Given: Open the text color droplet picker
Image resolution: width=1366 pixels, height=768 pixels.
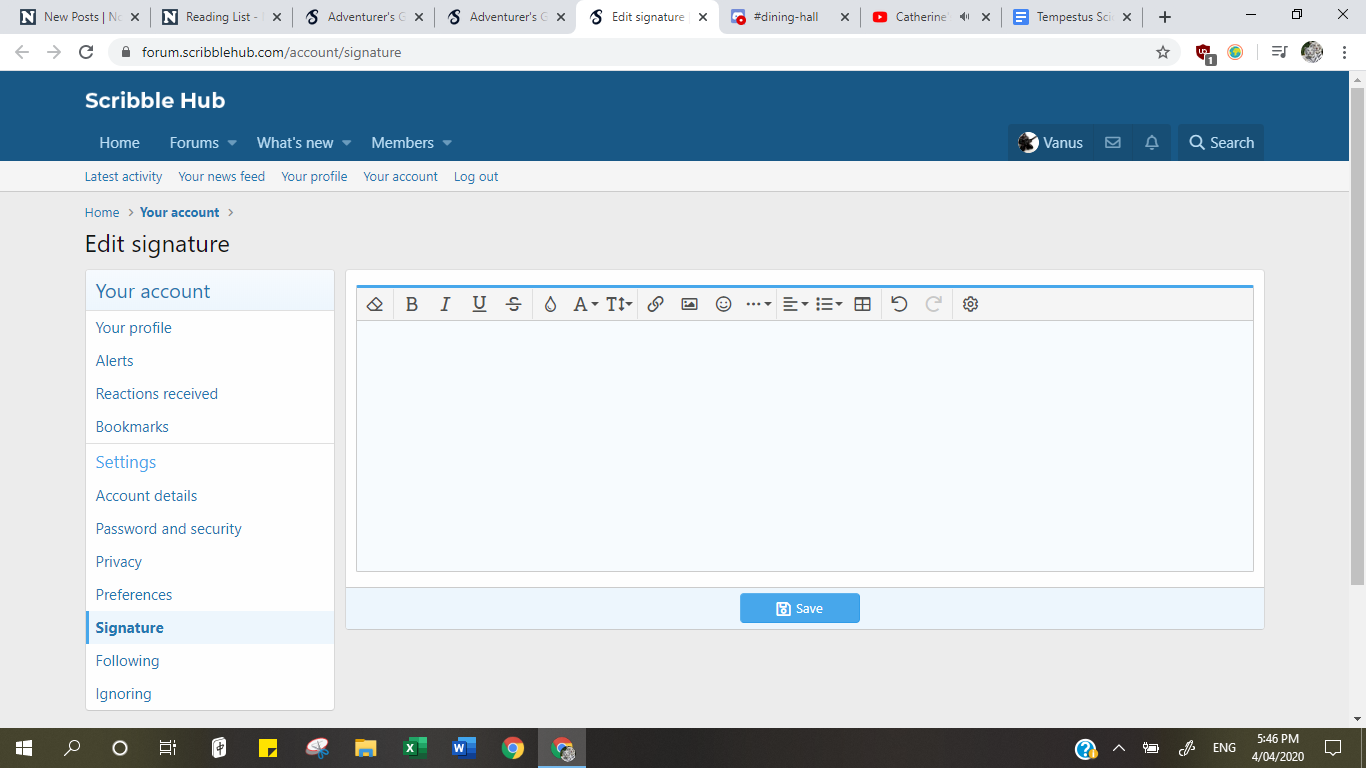Looking at the screenshot, I should 550,304.
